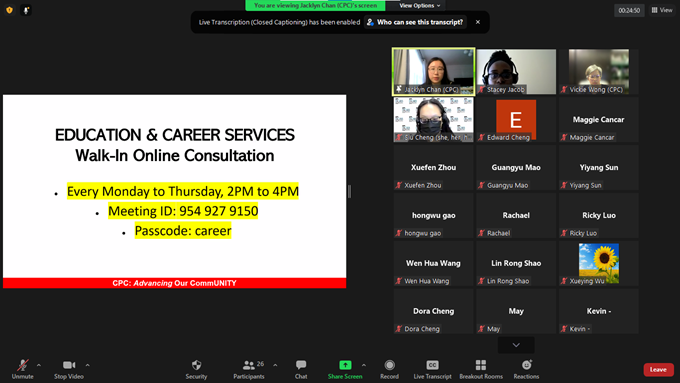Click Every Monday to Thursday schedule text
The height and width of the screenshot is (383, 680).
(x=183, y=191)
